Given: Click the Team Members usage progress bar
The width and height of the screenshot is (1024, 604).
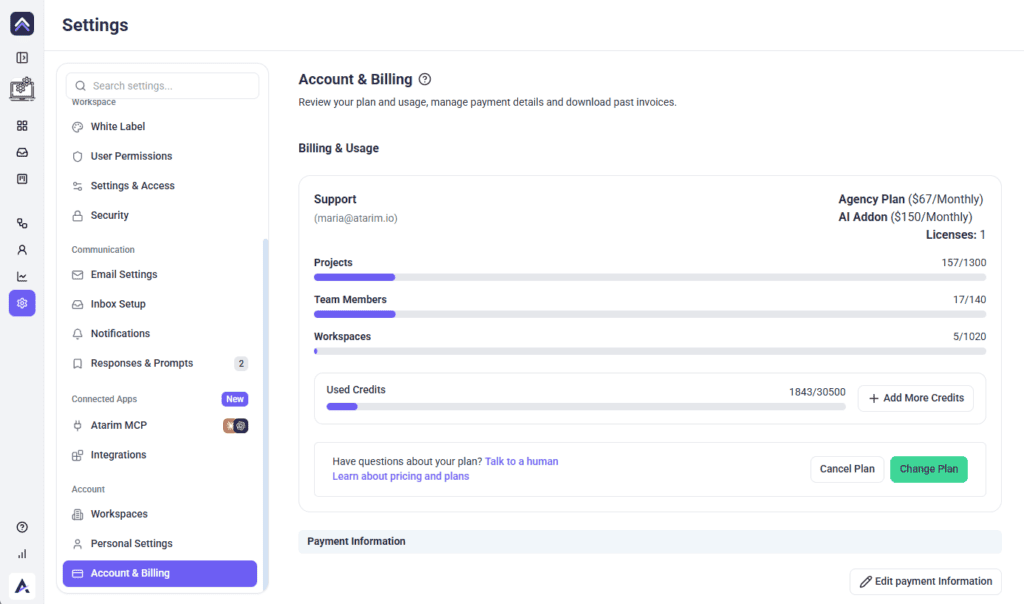Looking at the screenshot, I should click(x=650, y=314).
